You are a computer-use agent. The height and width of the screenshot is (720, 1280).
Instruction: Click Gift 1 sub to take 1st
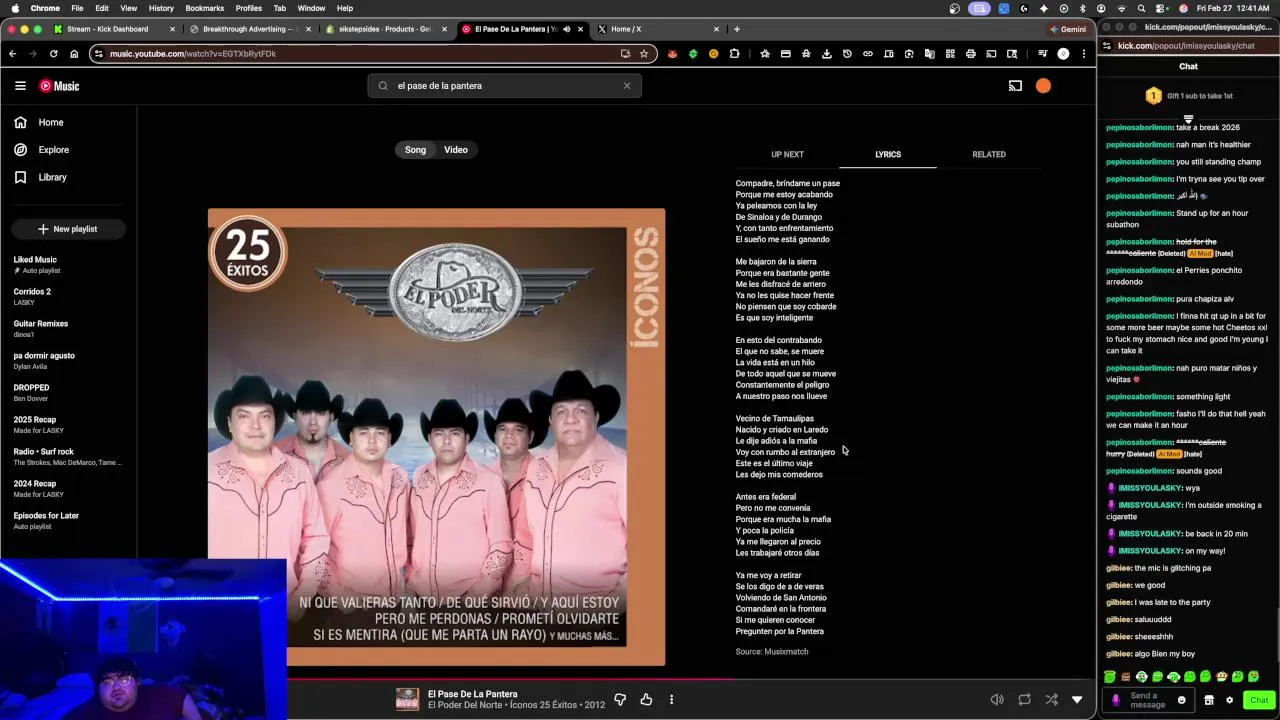pyautogui.click(x=1188, y=96)
